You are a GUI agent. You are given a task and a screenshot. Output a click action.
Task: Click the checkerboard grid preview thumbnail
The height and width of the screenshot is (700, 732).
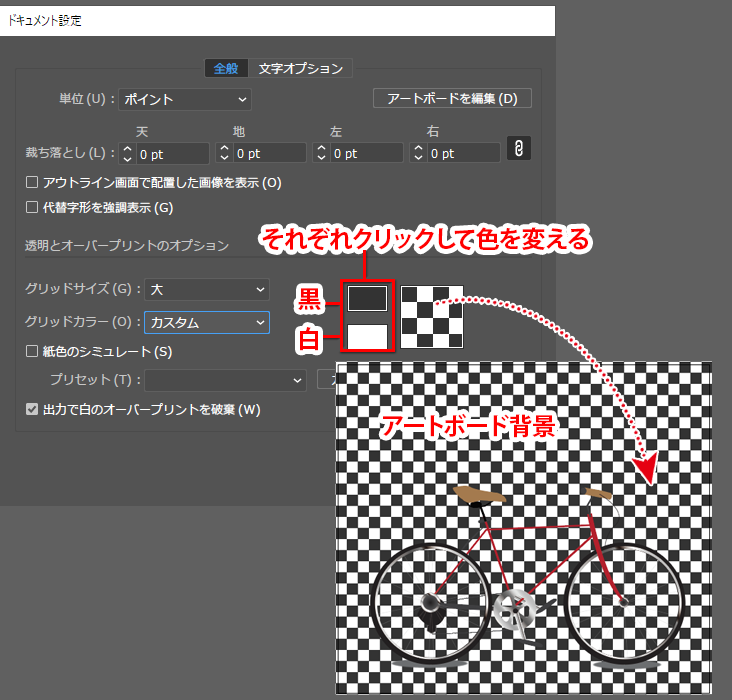pos(432,317)
